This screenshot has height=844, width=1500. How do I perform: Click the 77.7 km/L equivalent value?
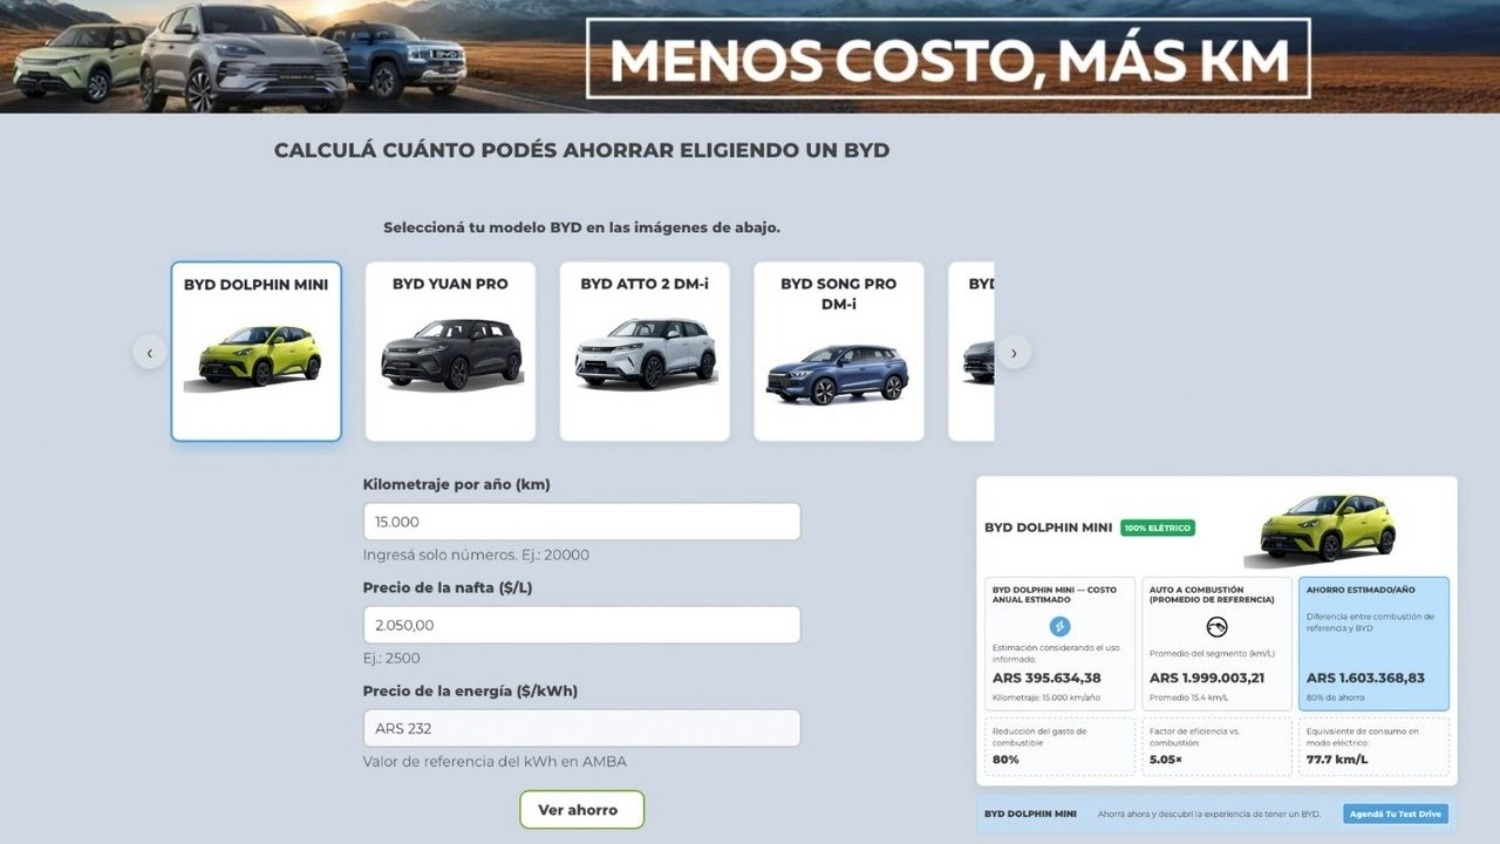(1337, 760)
